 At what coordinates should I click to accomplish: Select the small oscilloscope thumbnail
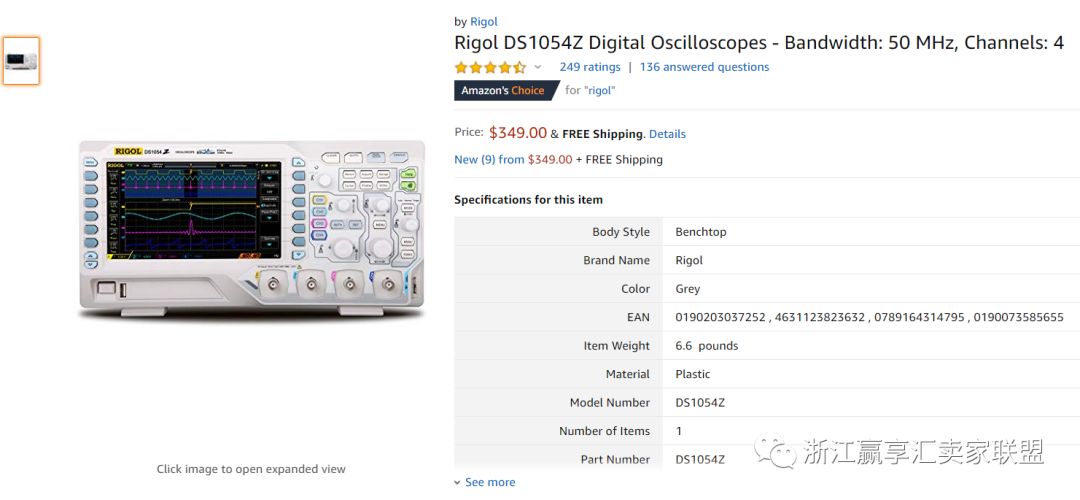pos(21,61)
